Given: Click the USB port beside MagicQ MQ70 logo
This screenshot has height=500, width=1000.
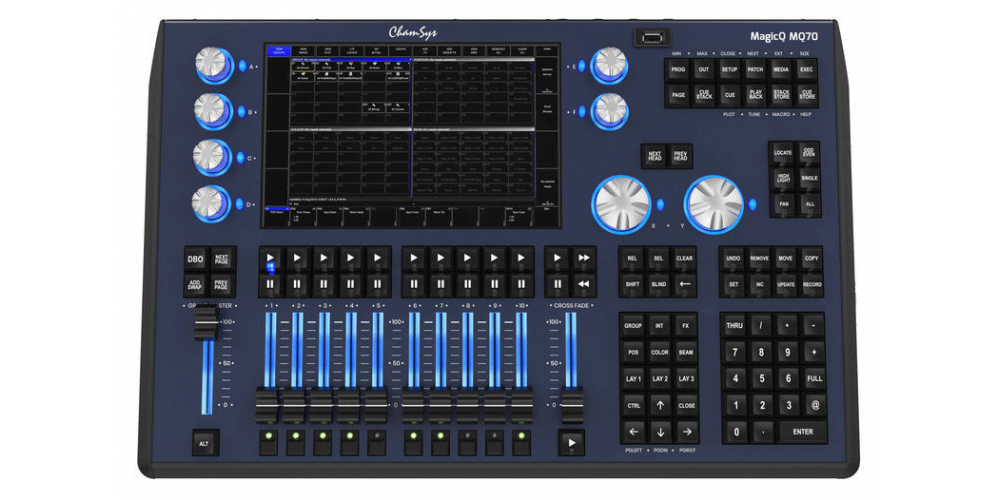Looking at the screenshot, I should [650, 38].
